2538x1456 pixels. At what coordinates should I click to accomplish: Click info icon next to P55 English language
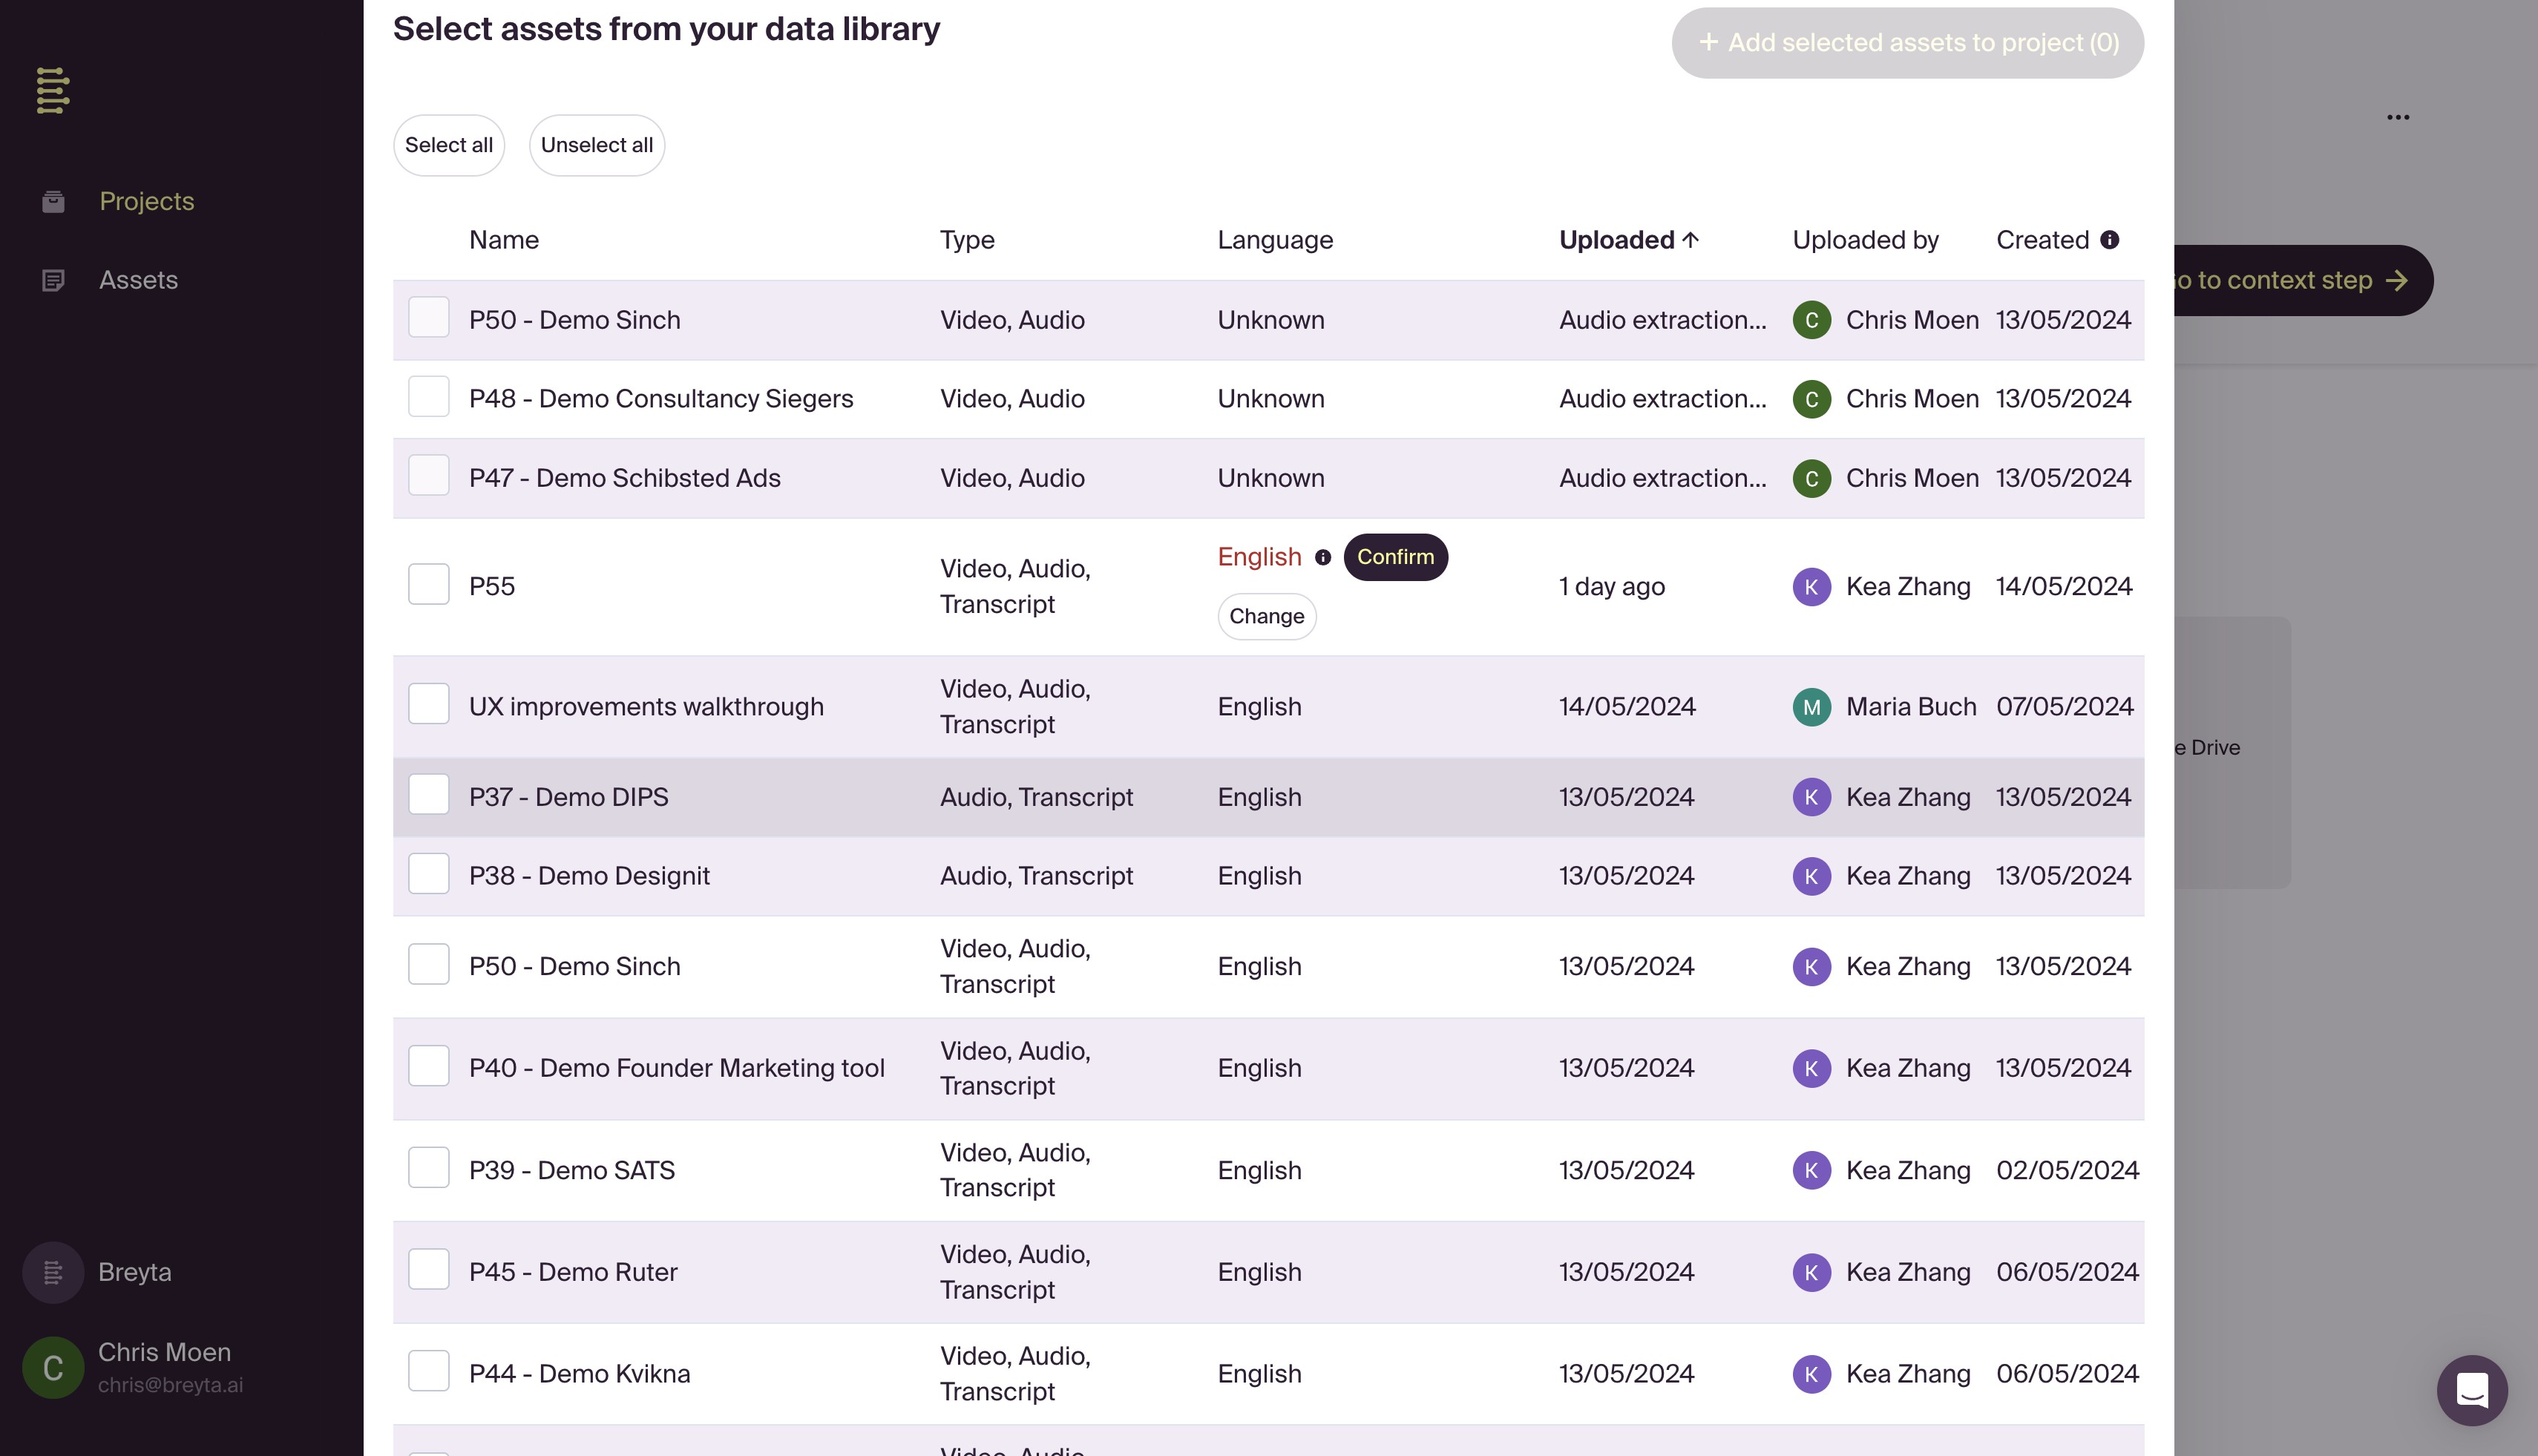(x=1322, y=558)
